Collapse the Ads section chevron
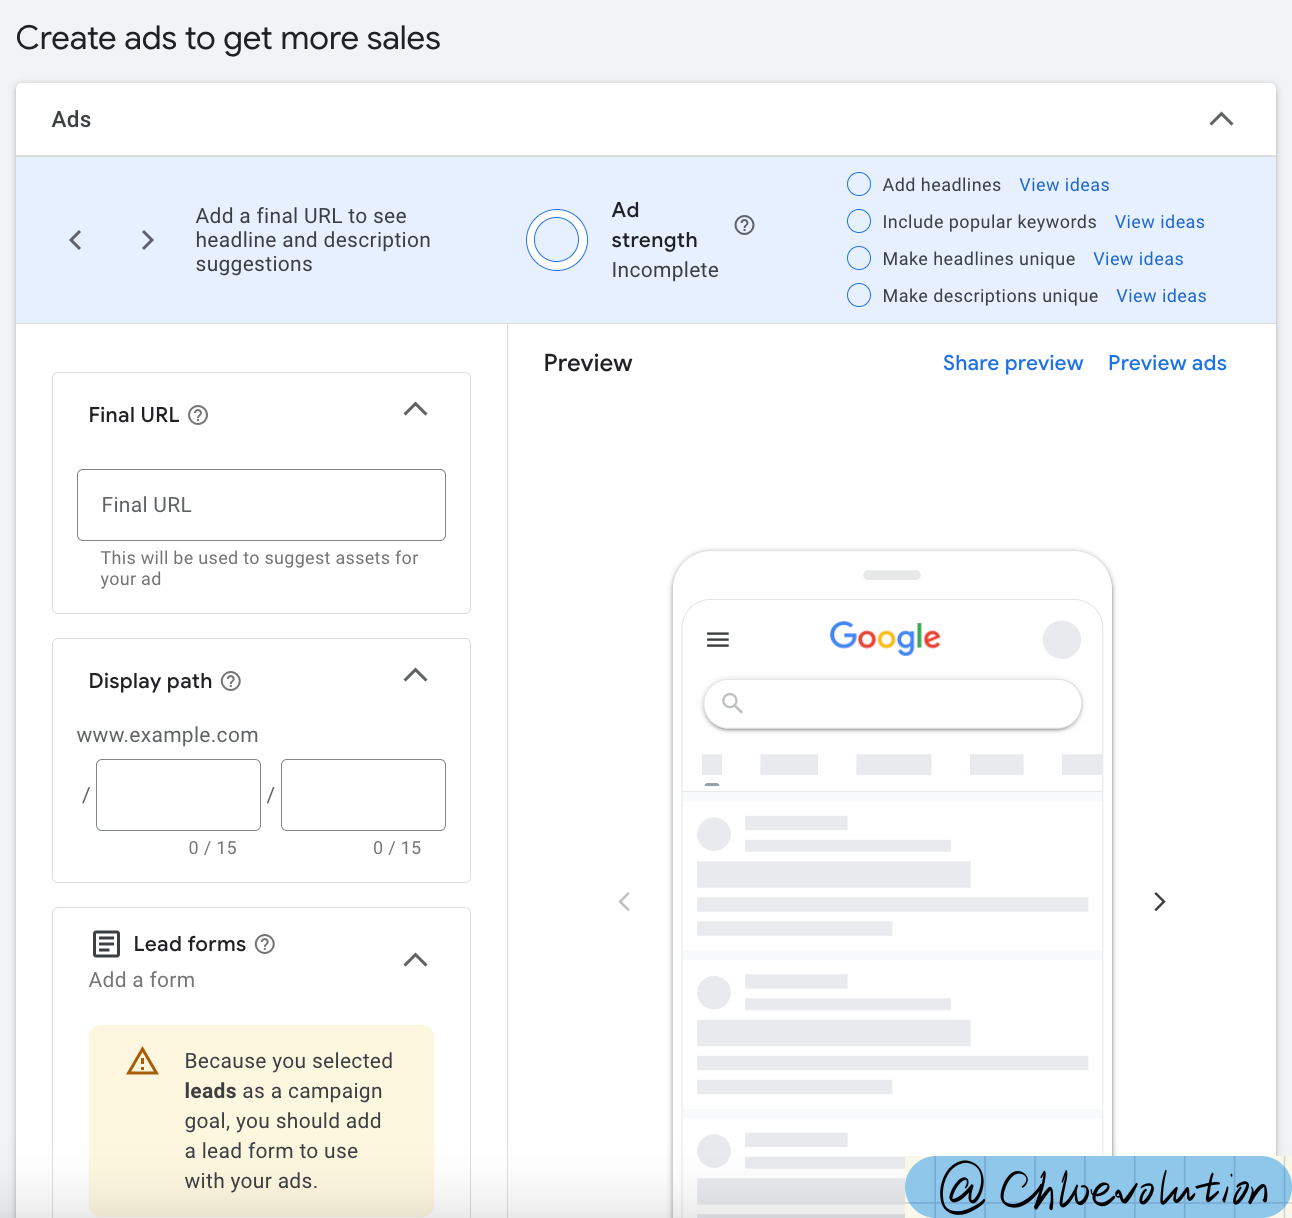Image resolution: width=1292 pixels, height=1218 pixels. pyautogui.click(x=1221, y=119)
